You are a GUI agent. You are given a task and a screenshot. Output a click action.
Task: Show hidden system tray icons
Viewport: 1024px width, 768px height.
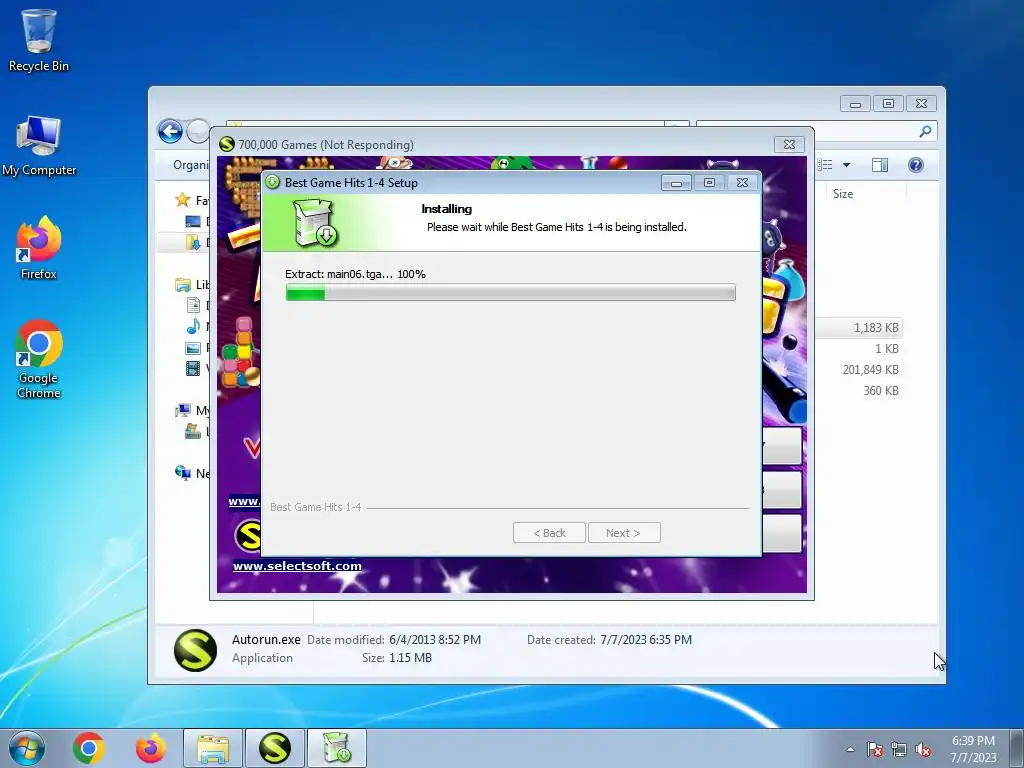click(x=850, y=749)
